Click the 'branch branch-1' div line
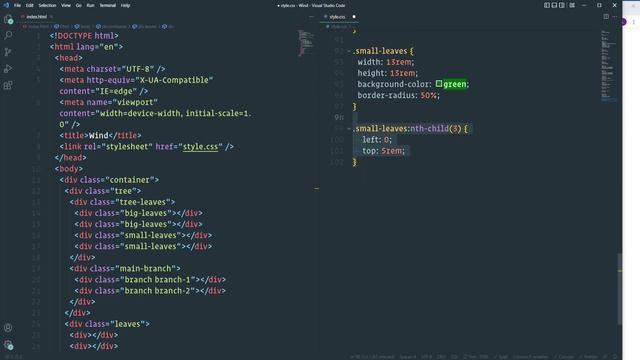The height and width of the screenshot is (360, 640). (150, 280)
